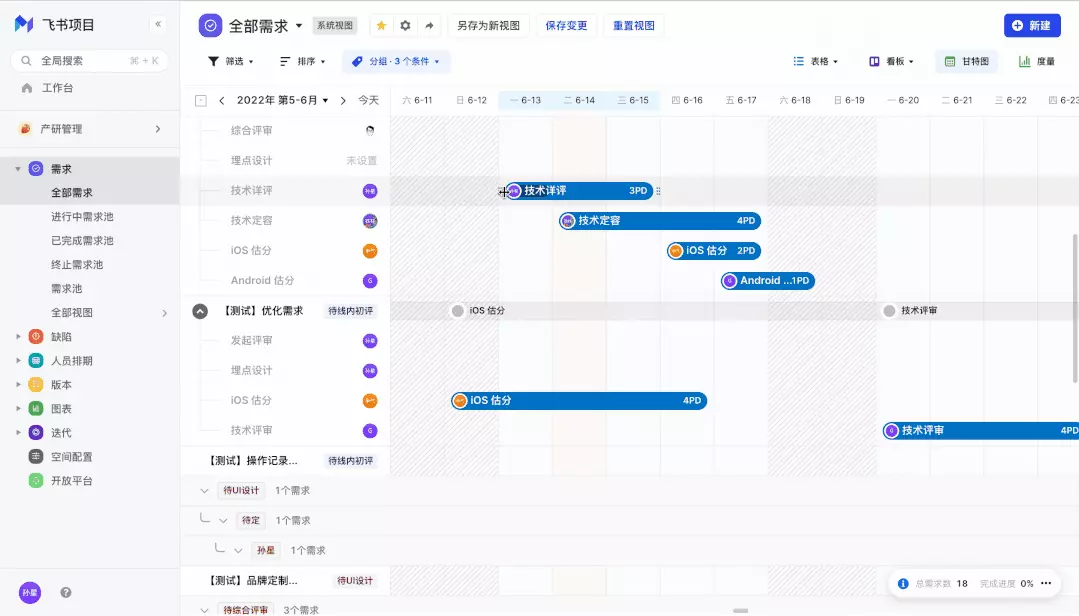Toggle the collapse-all box beside date navigator
The image size is (1079, 616).
tap(201, 101)
